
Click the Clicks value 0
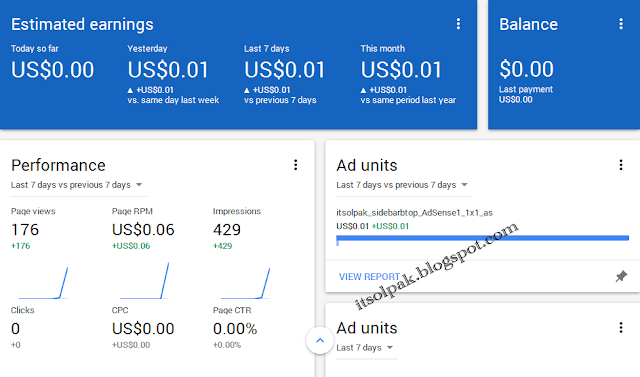pos(16,328)
